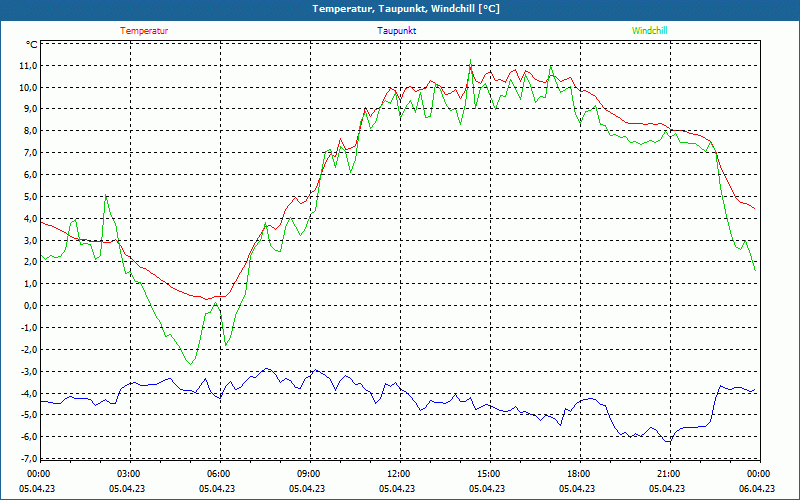The image size is (800, 500).
Task: Click the 2,0 y-axis value
Action: pos(30,262)
